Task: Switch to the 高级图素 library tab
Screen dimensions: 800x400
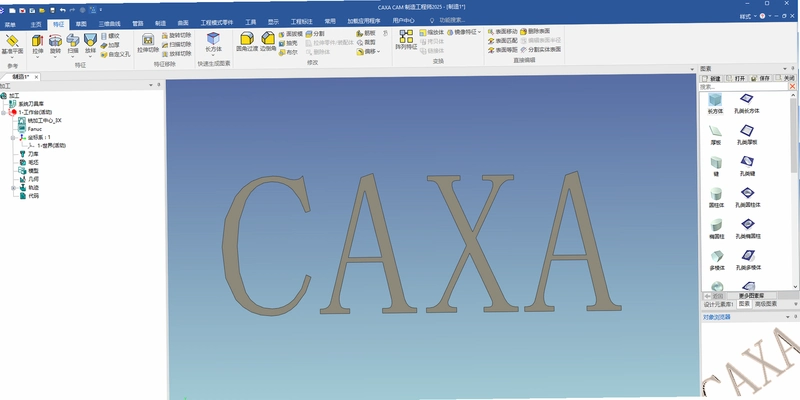Action: click(x=766, y=304)
